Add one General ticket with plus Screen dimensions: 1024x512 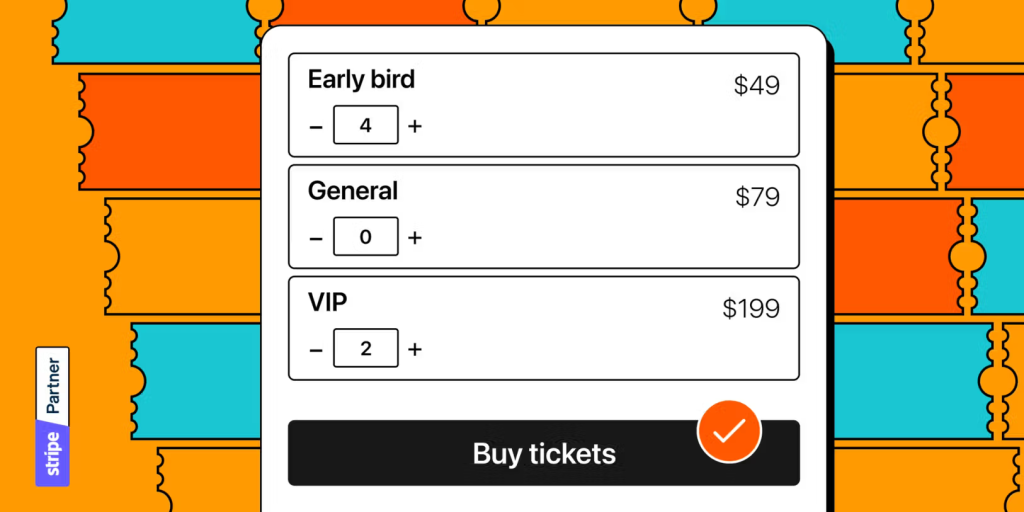(x=415, y=238)
